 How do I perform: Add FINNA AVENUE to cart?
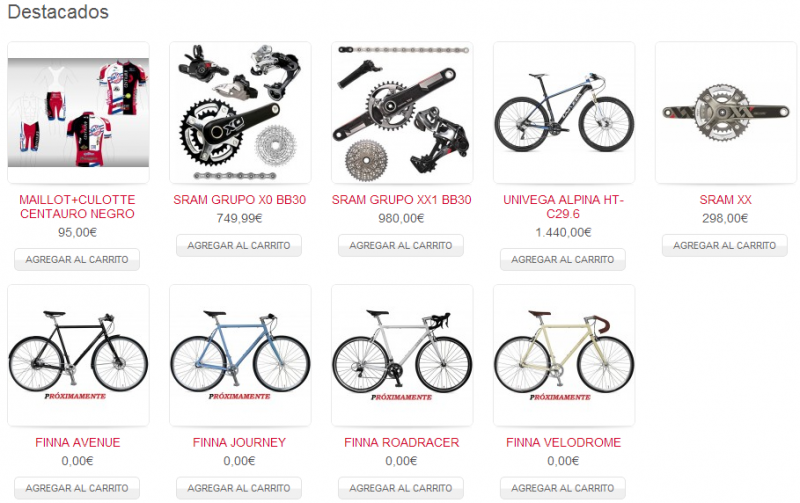point(77,488)
